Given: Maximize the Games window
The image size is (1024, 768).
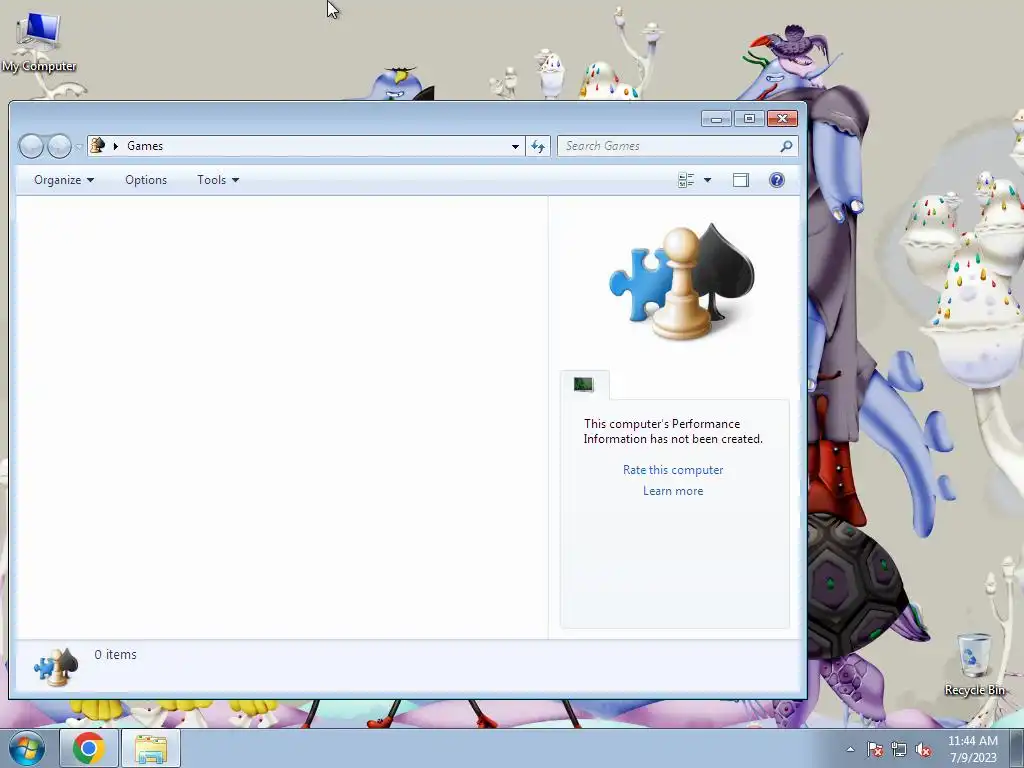Looking at the screenshot, I should tap(749, 118).
